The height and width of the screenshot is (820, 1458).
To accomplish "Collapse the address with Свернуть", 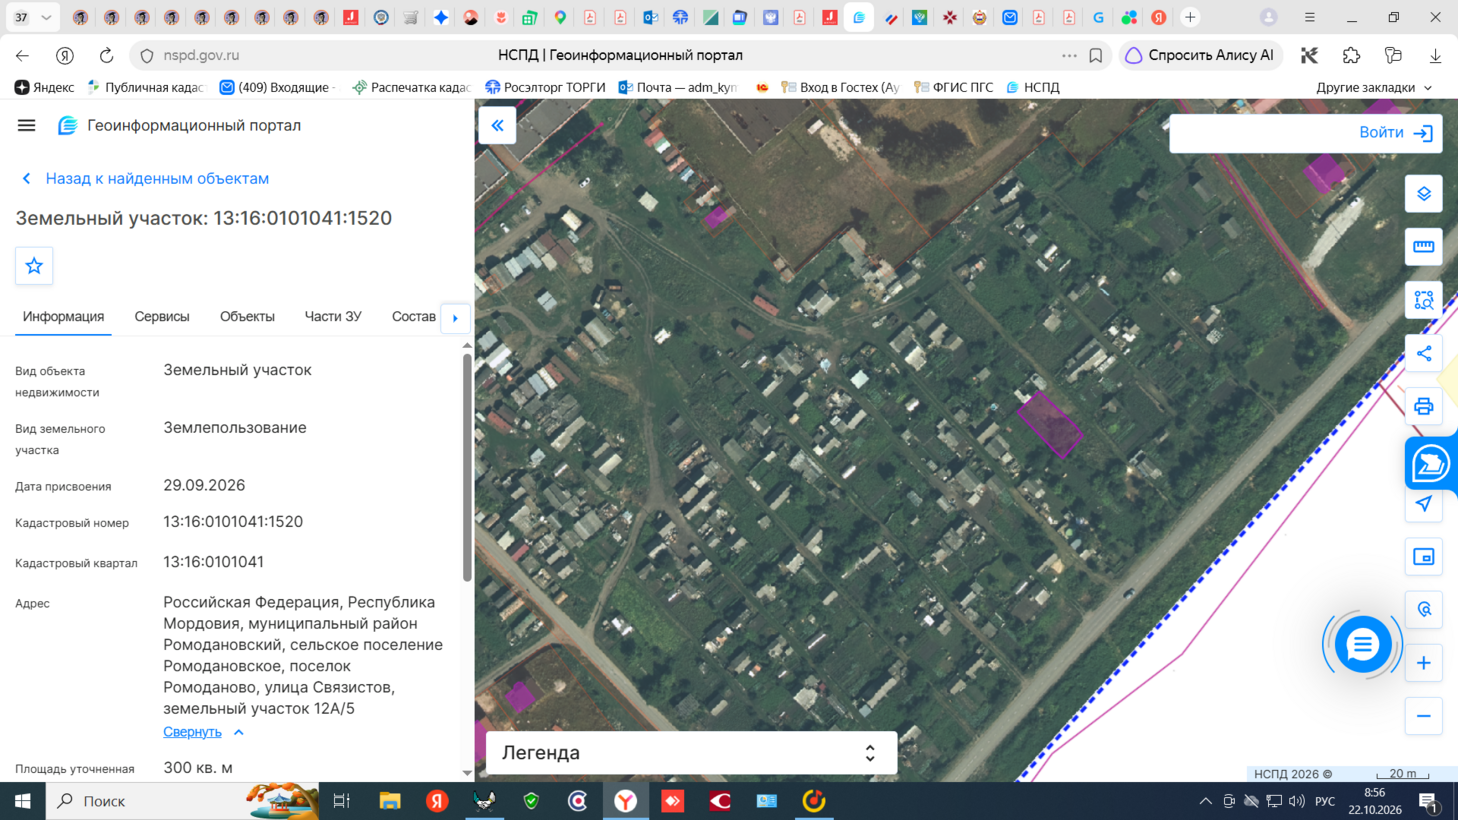I will click(x=203, y=732).
